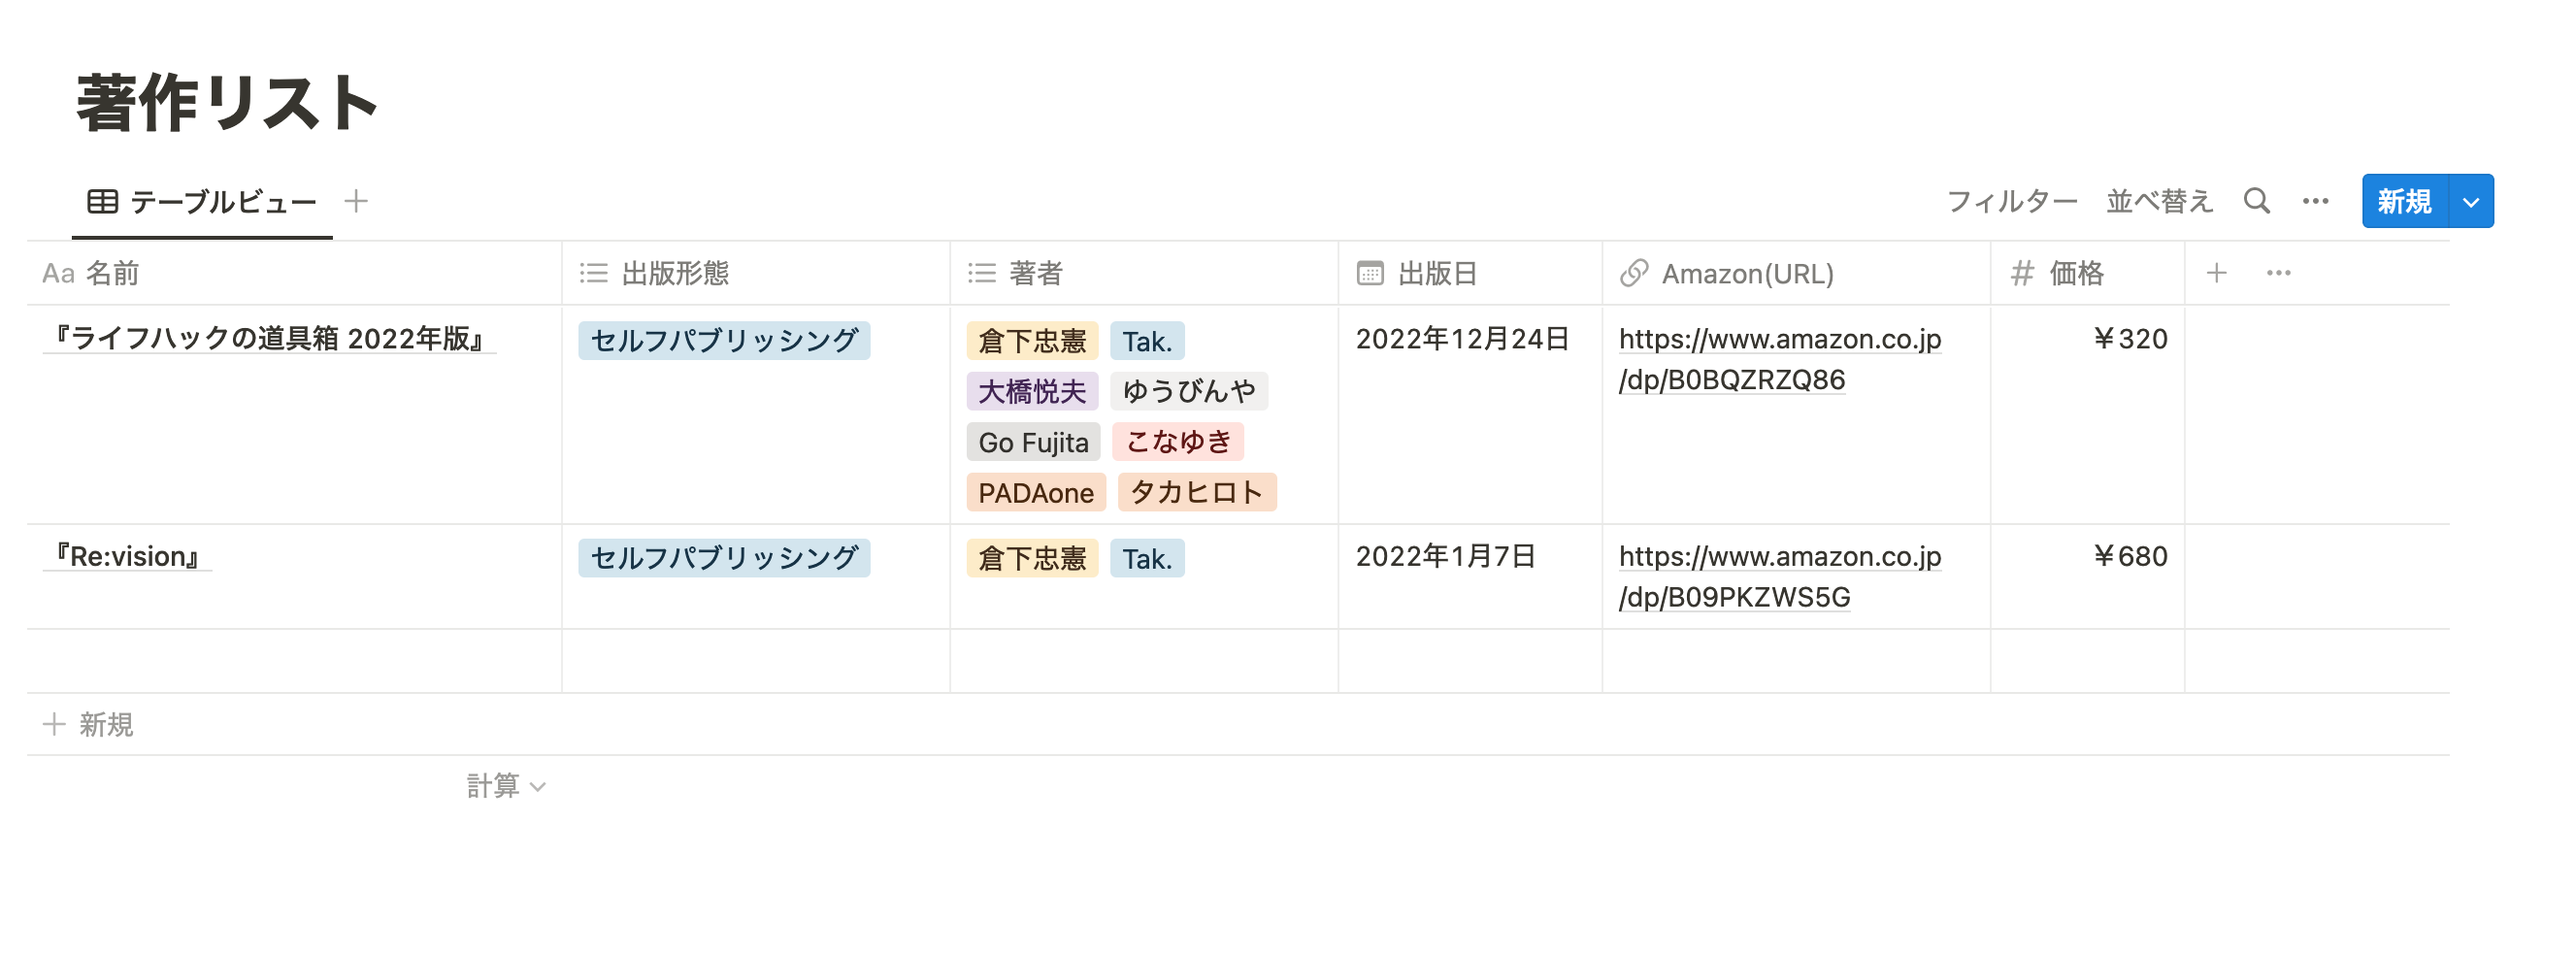This screenshot has height=955, width=2576.
Task: Click the search magnifier icon
Action: (2256, 201)
